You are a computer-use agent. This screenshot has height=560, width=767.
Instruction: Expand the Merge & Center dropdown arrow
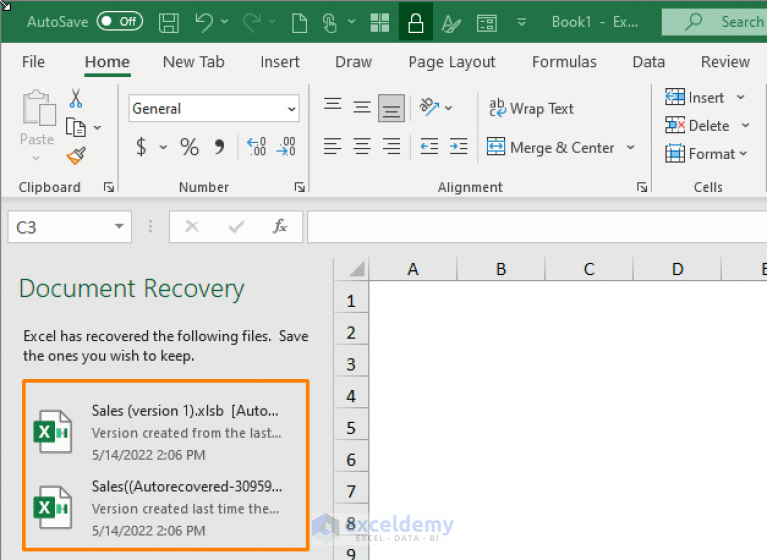(x=631, y=147)
